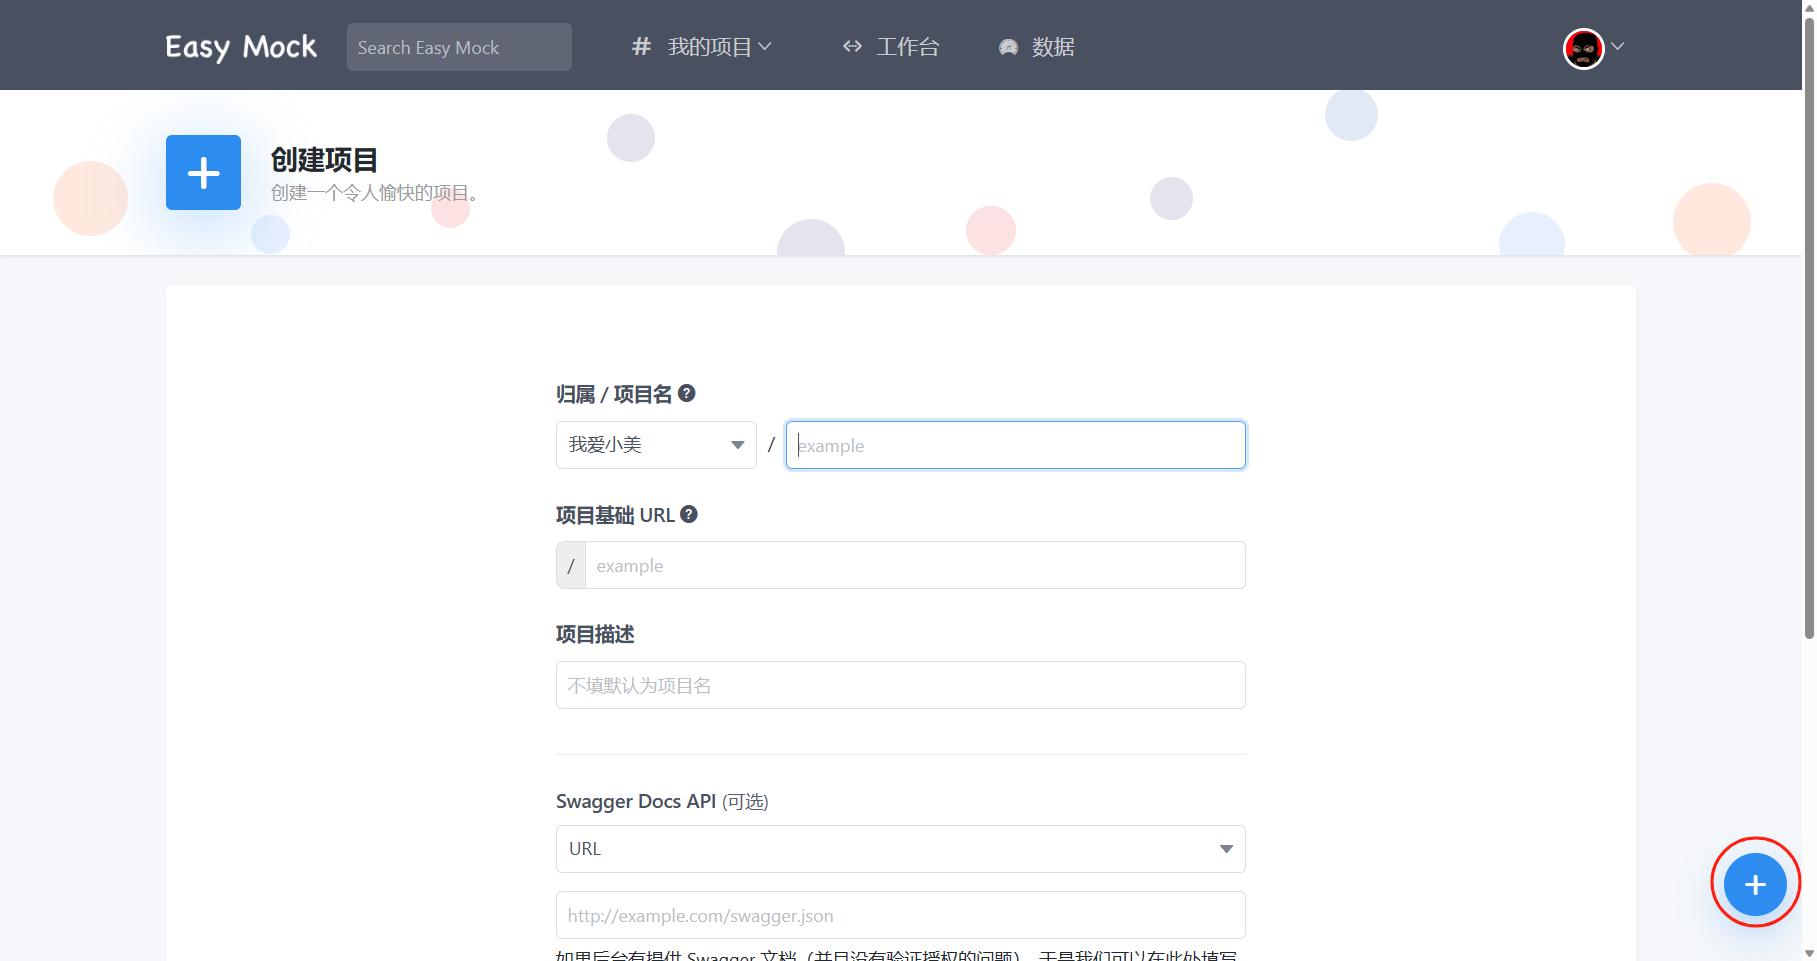The height and width of the screenshot is (961, 1817).
Task: Open the 归属 owner dropdown showing 我爱小美
Action: 655,444
